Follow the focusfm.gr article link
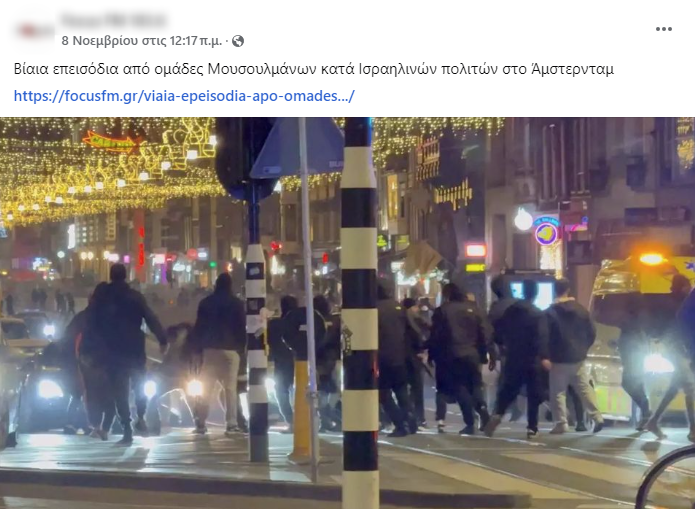 click(x=184, y=96)
